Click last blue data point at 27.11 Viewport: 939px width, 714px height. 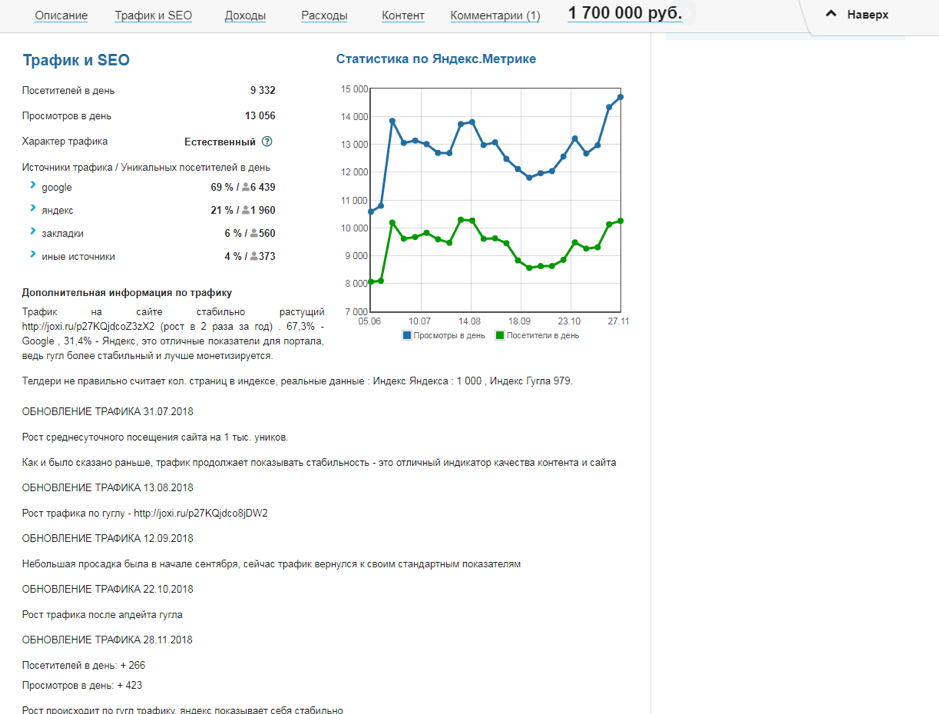click(x=620, y=97)
